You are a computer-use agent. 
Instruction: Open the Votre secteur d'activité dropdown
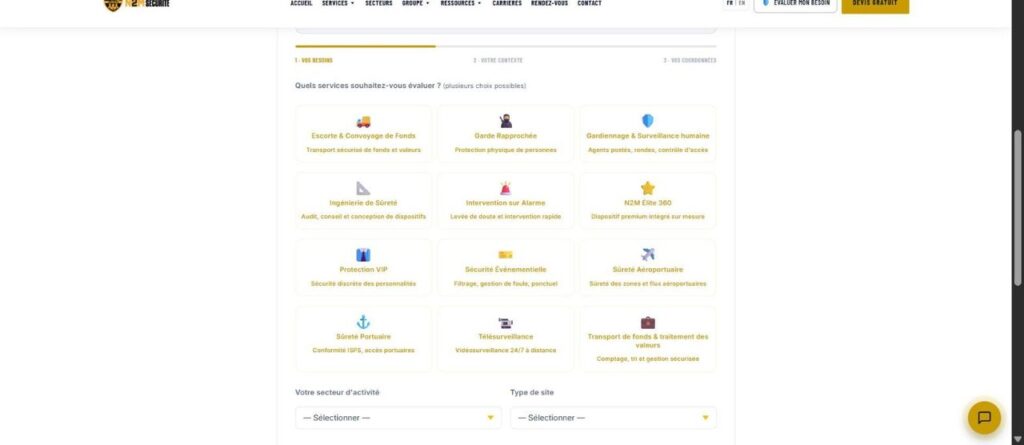click(398, 418)
